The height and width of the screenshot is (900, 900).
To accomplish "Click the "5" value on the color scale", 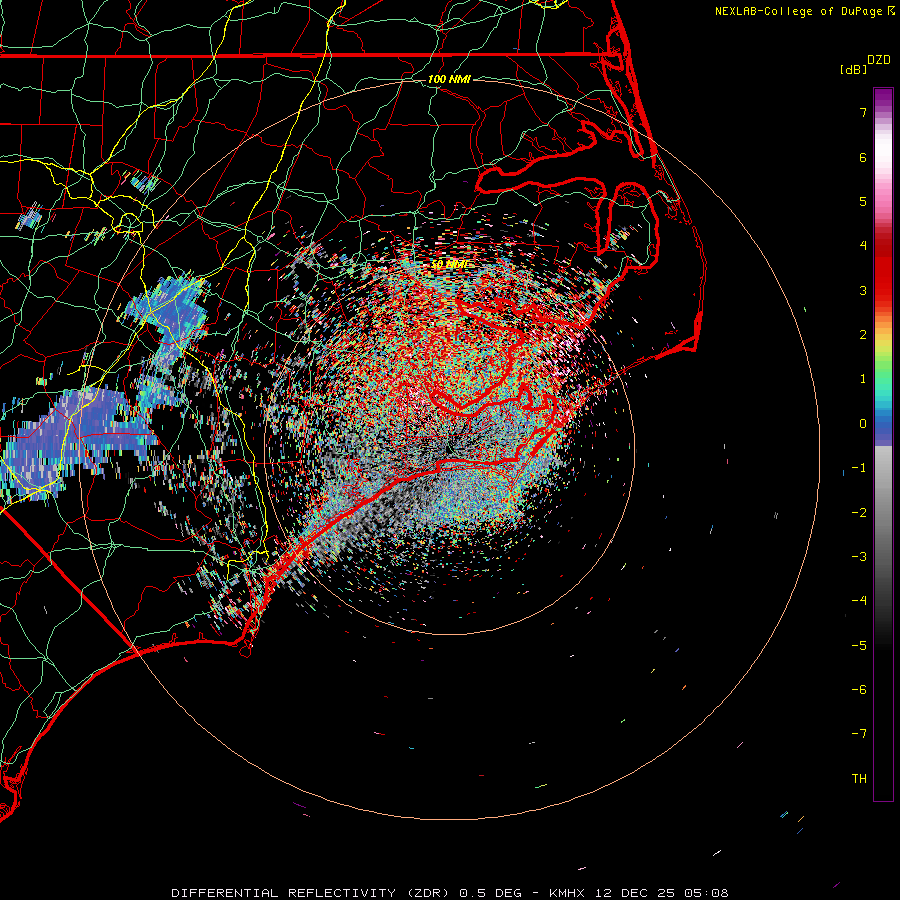I will [863, 201].
